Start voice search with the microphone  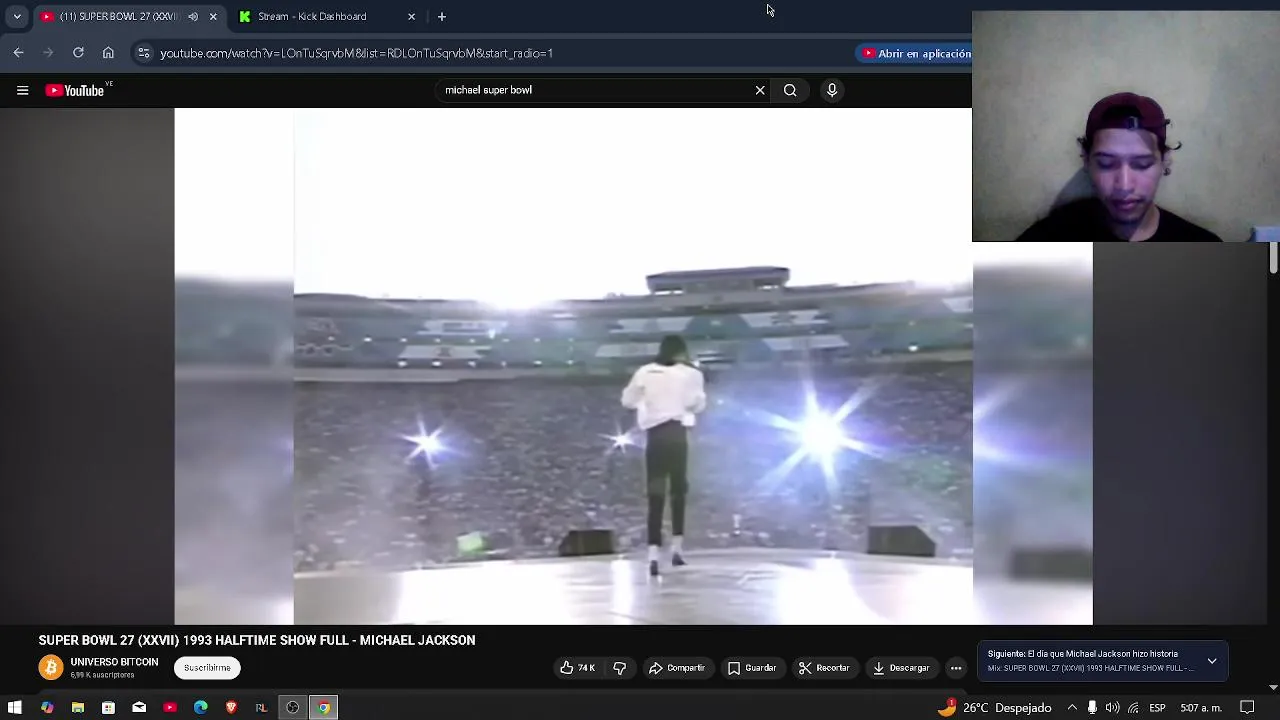pyautogui.click(x=832, y=90)
